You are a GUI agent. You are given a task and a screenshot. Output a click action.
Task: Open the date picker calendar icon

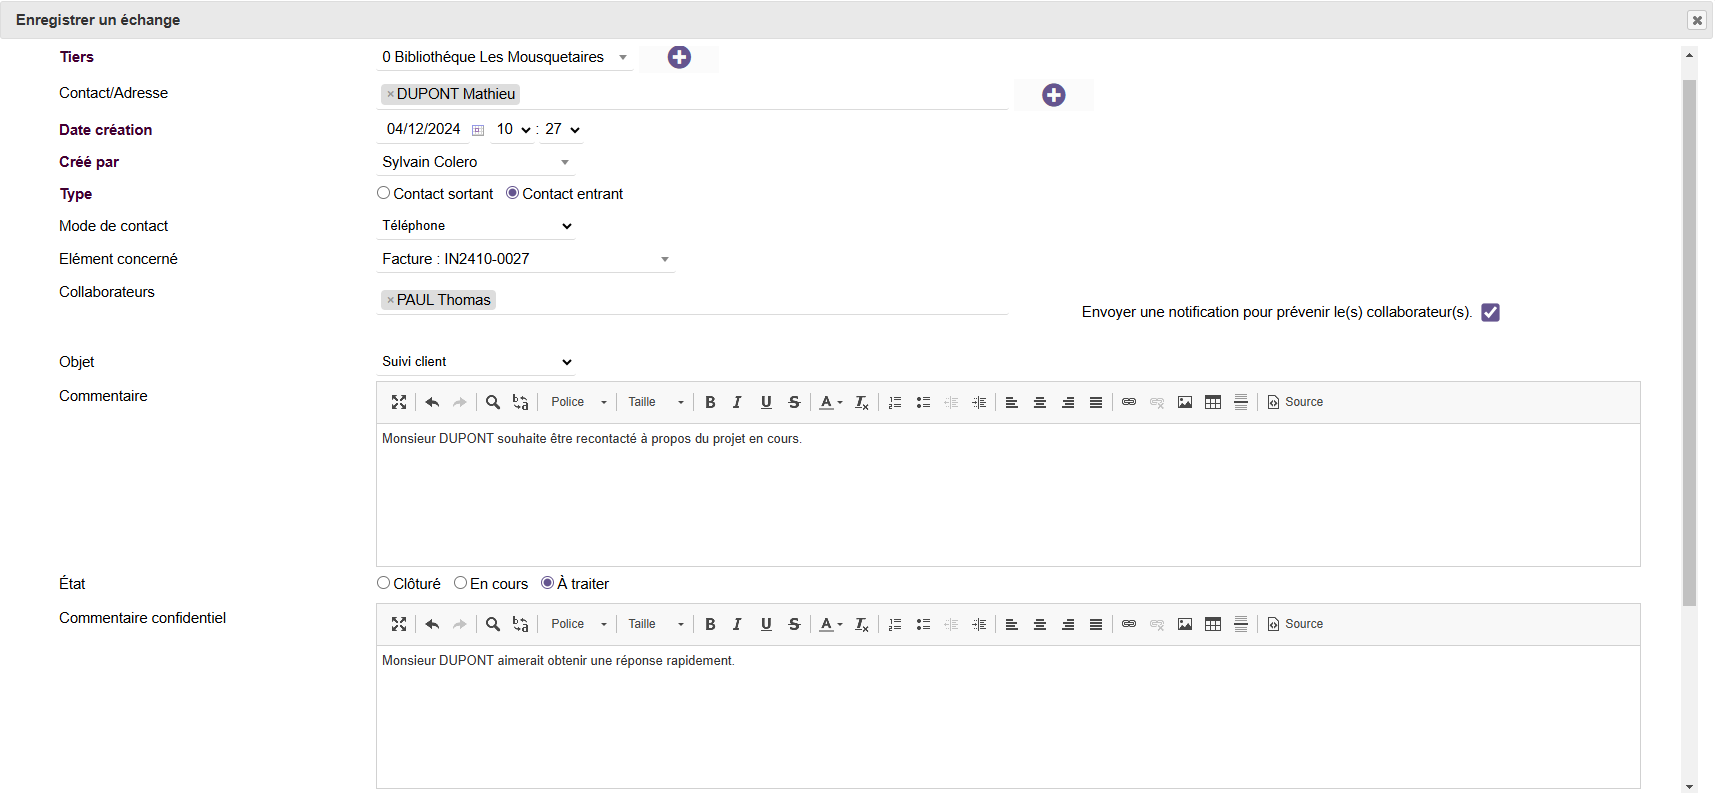point(478,130)
